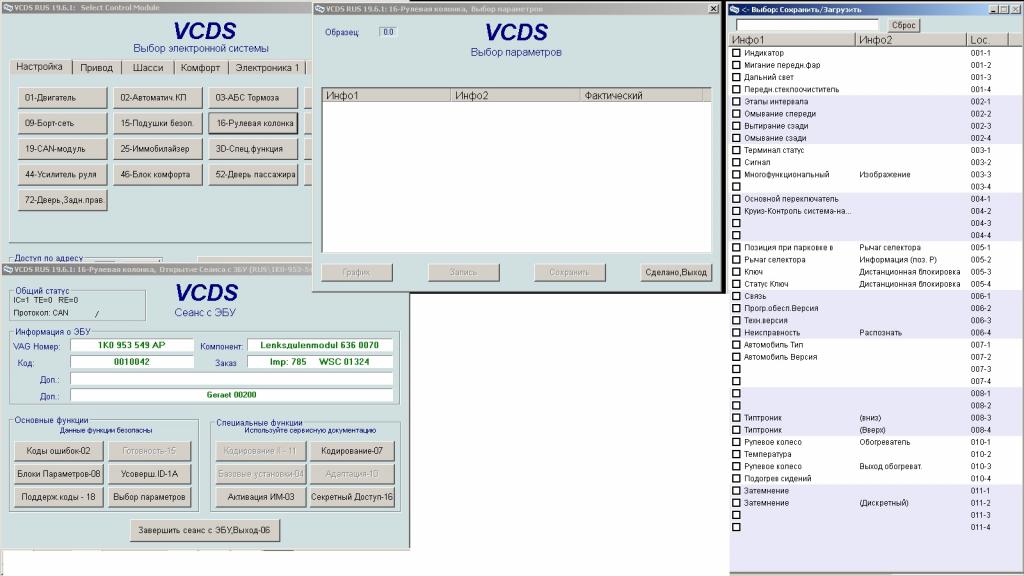Tick the Затемнение (Дискретный) checkbox
Viewport: 1024px width, 576px height.
(736, 504)
